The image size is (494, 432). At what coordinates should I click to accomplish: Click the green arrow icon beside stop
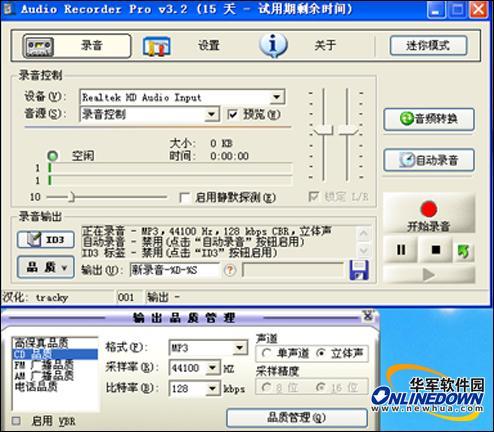coord(464,250)
